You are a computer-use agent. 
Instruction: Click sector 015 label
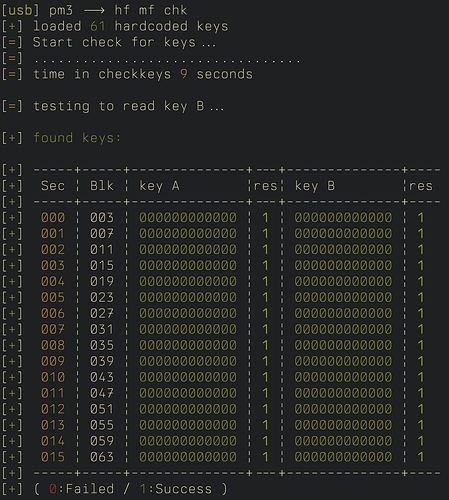tap(53, 457)
